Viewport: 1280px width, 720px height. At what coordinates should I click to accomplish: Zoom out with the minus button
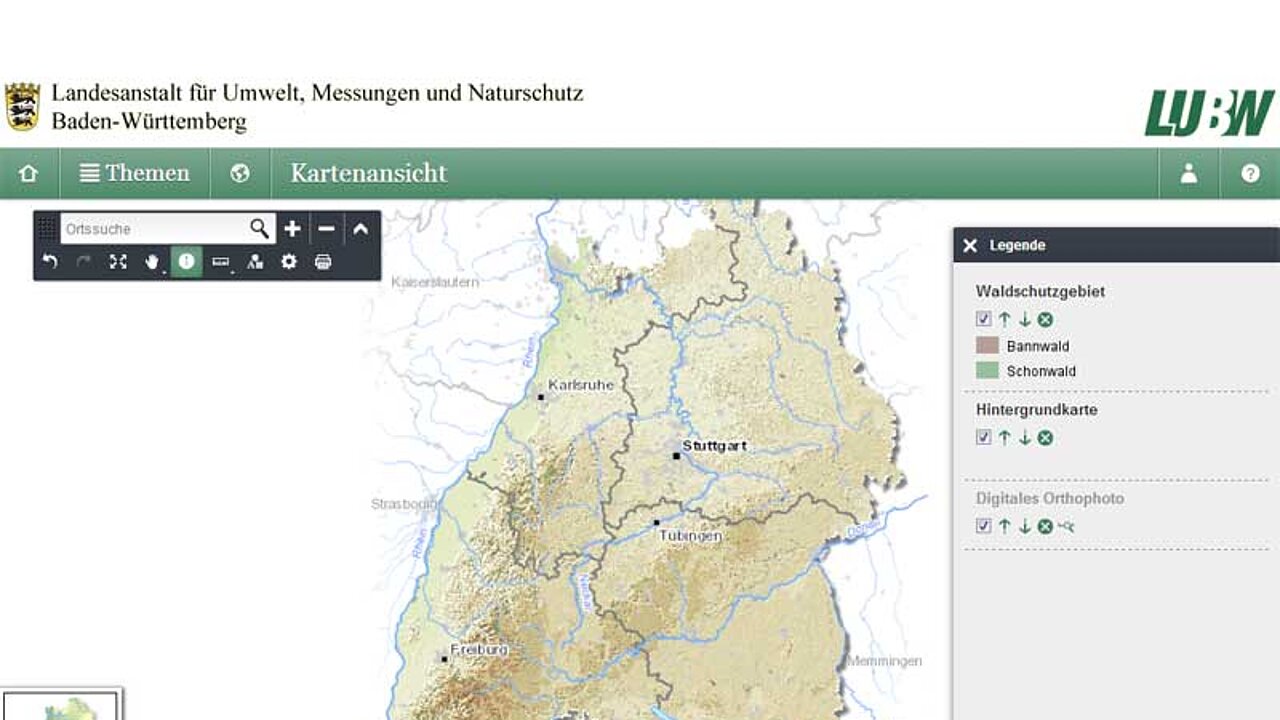click(326, 229)
